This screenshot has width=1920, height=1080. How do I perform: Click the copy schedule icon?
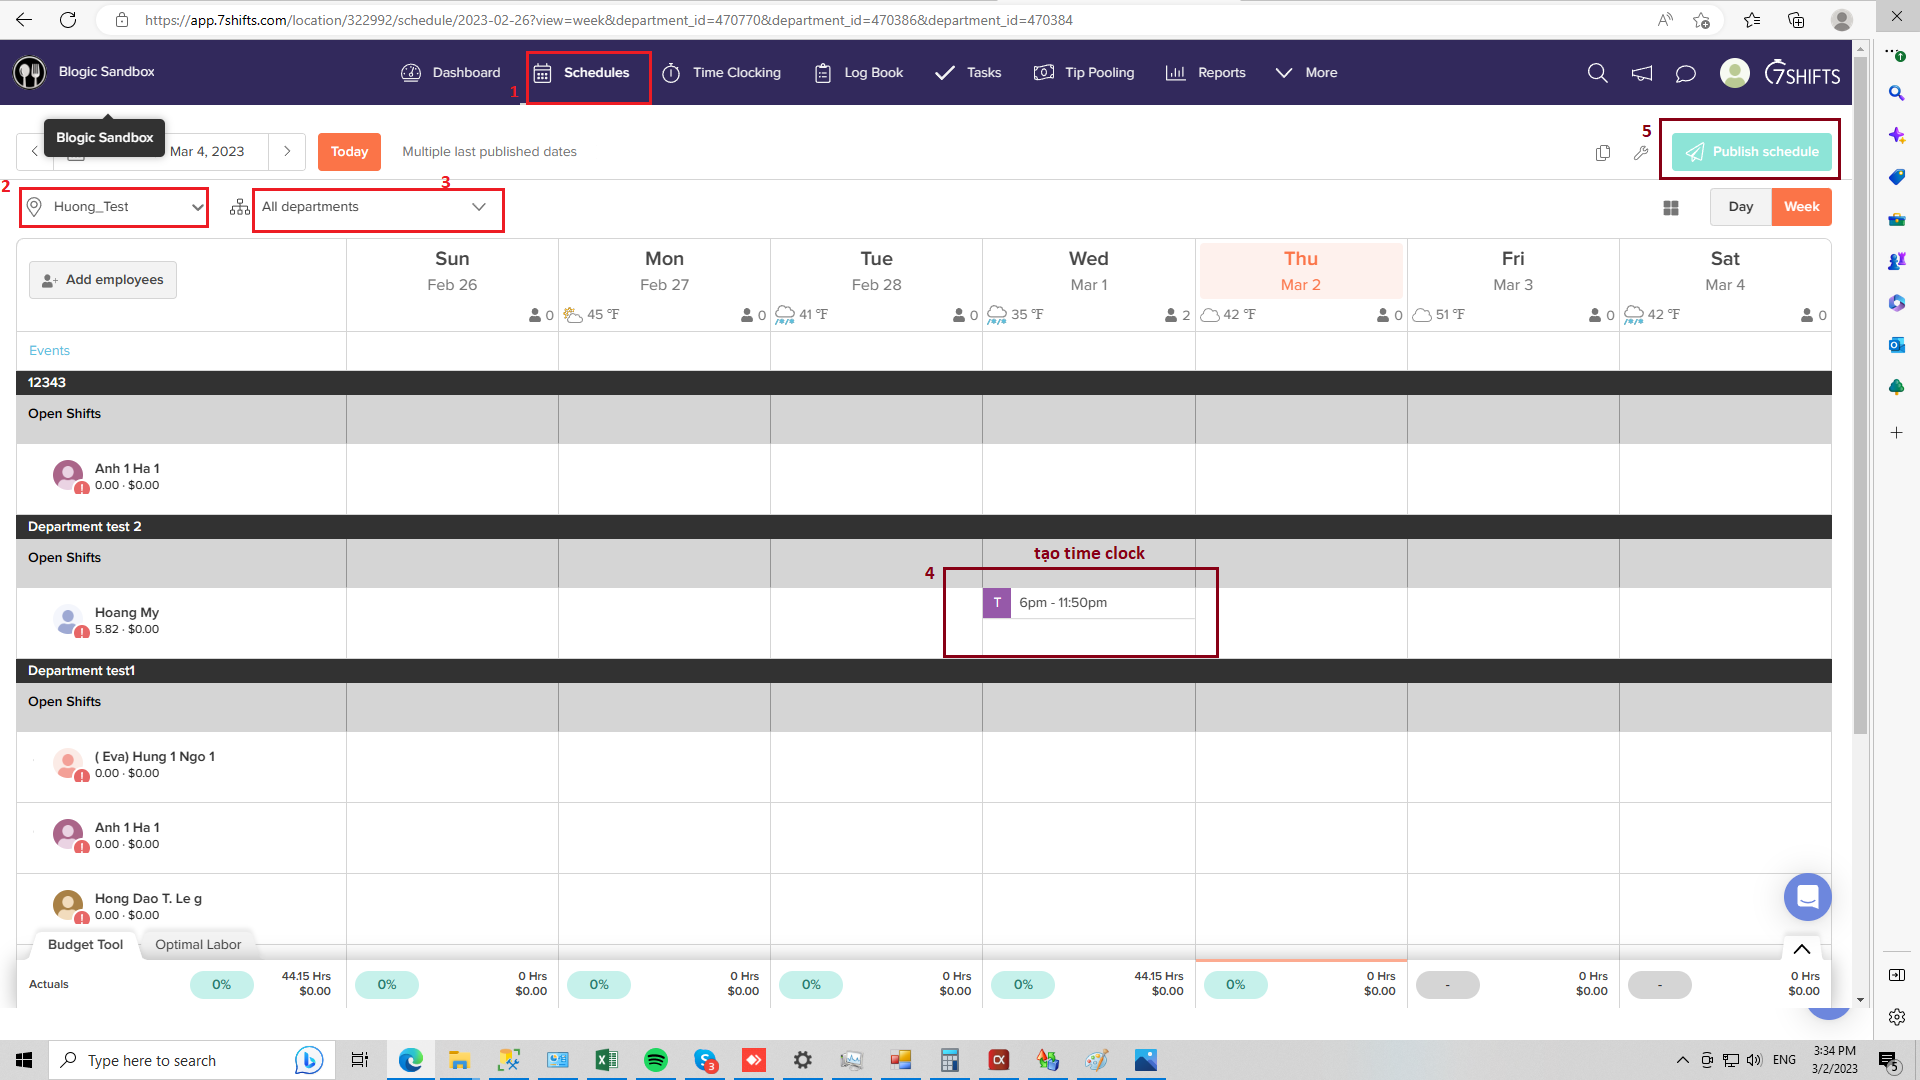click(1603, 152)
